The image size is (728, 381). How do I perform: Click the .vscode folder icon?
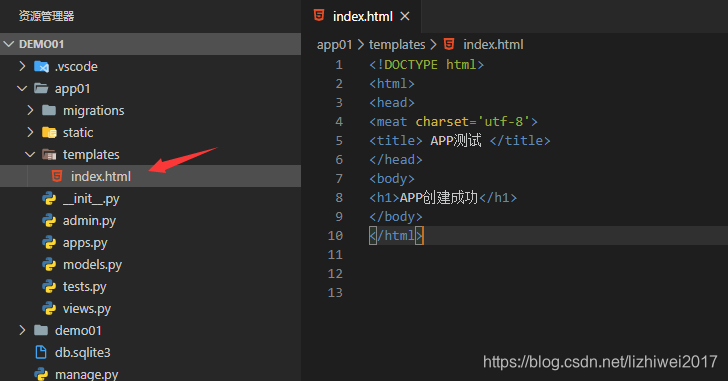click(41, 66)
